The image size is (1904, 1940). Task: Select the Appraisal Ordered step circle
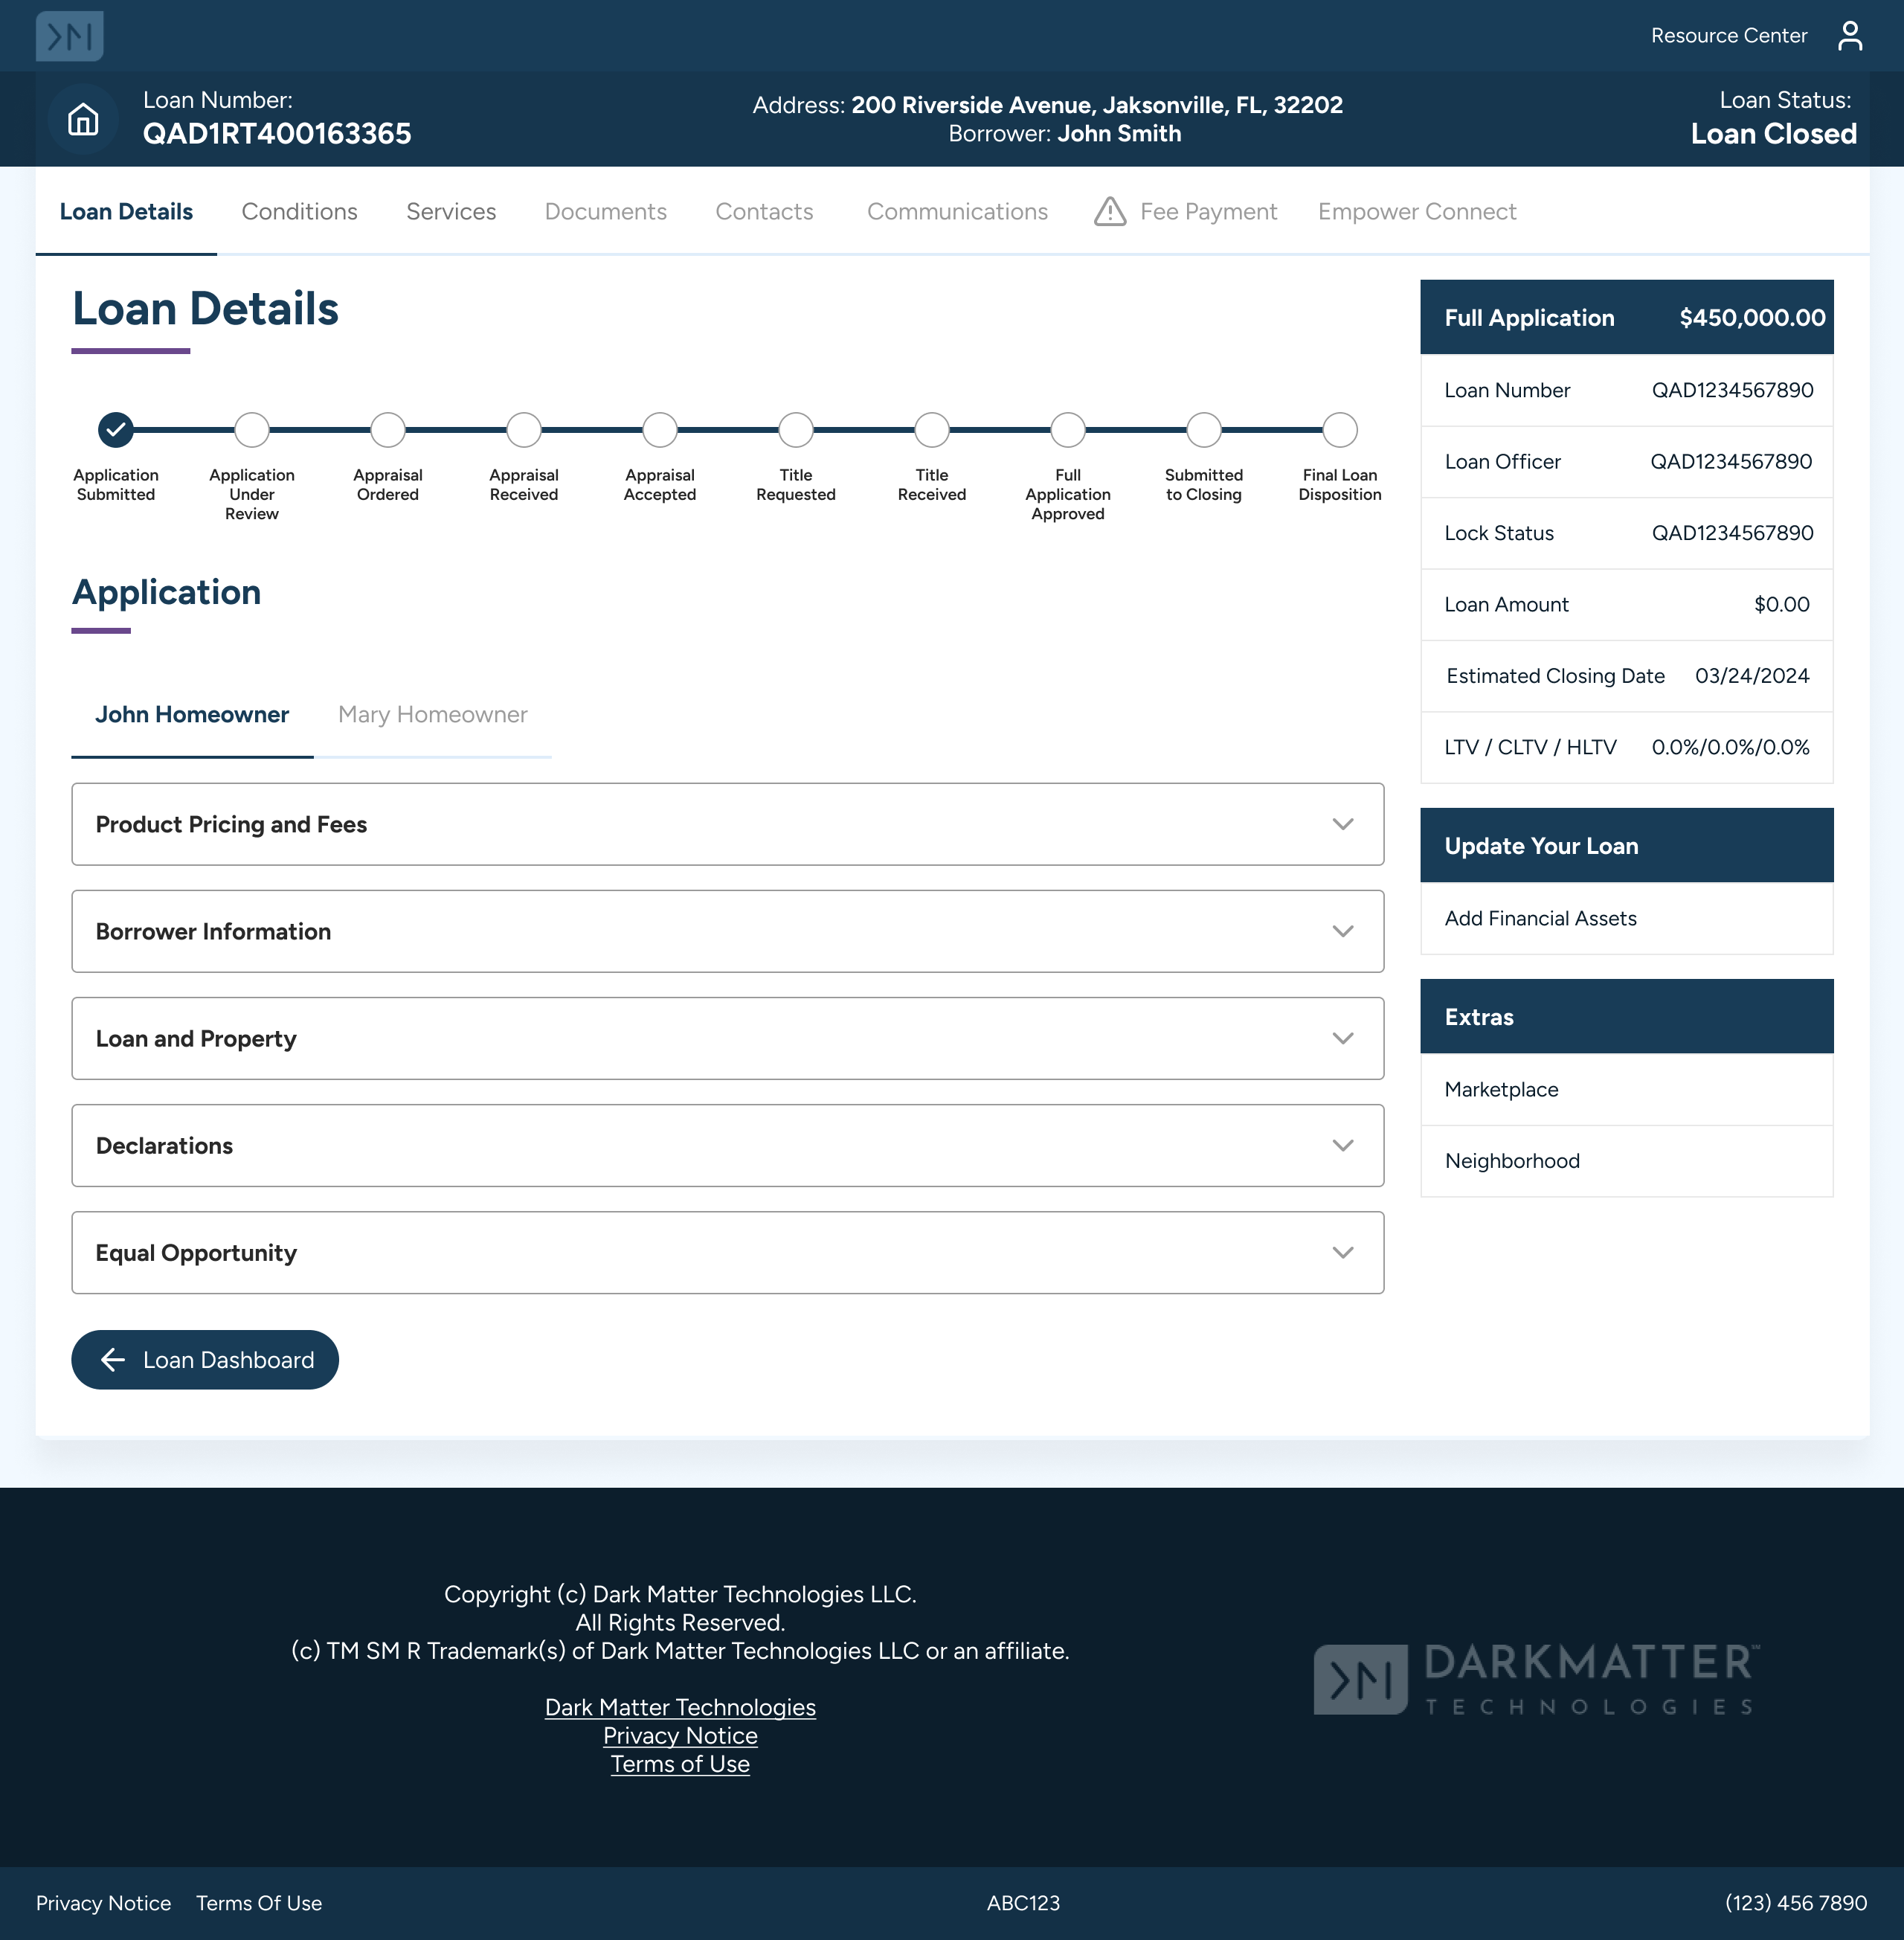(x=388, y=430)
